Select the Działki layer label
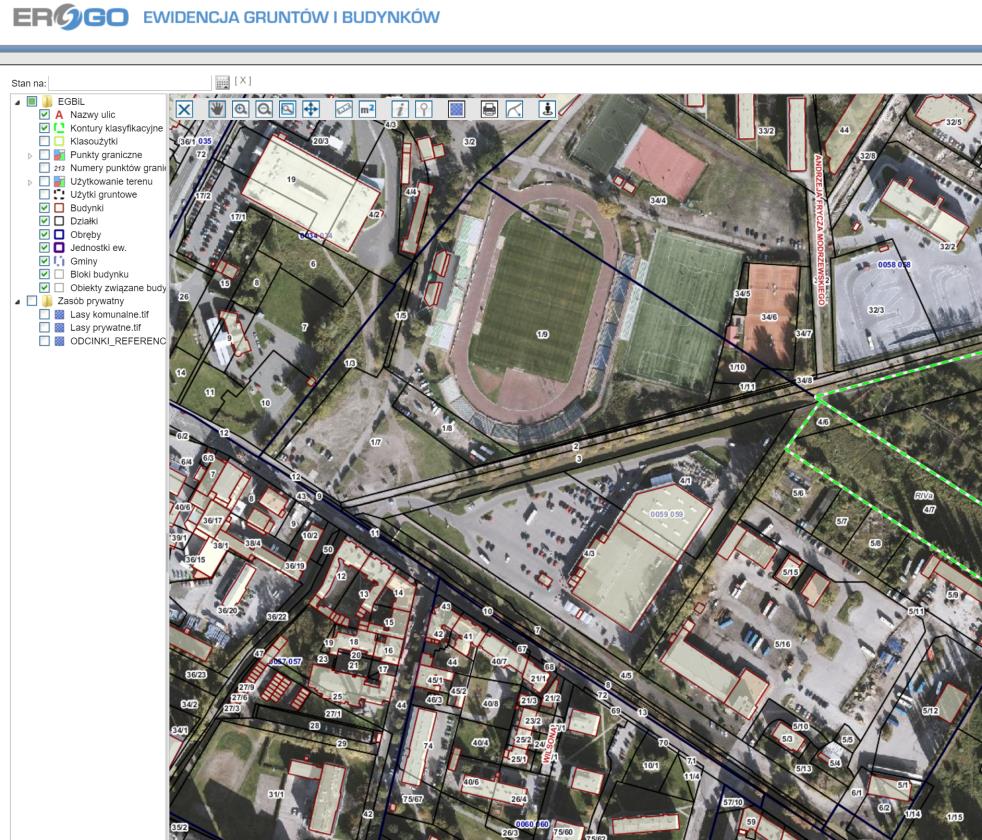 84,221
